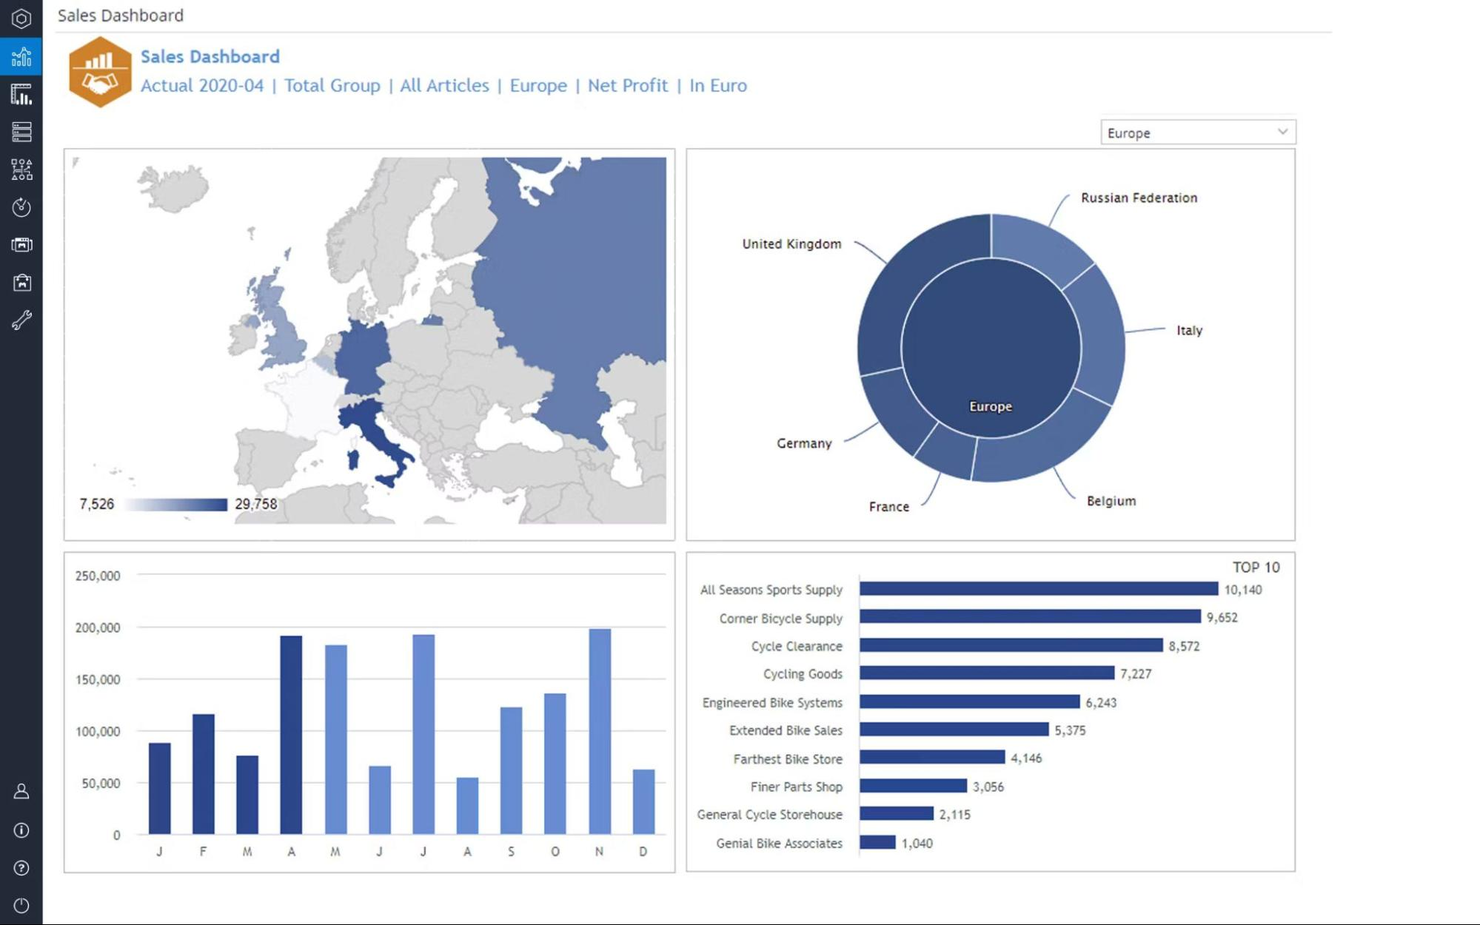Click the database server icon in sidebar

(x=21, y=131)
